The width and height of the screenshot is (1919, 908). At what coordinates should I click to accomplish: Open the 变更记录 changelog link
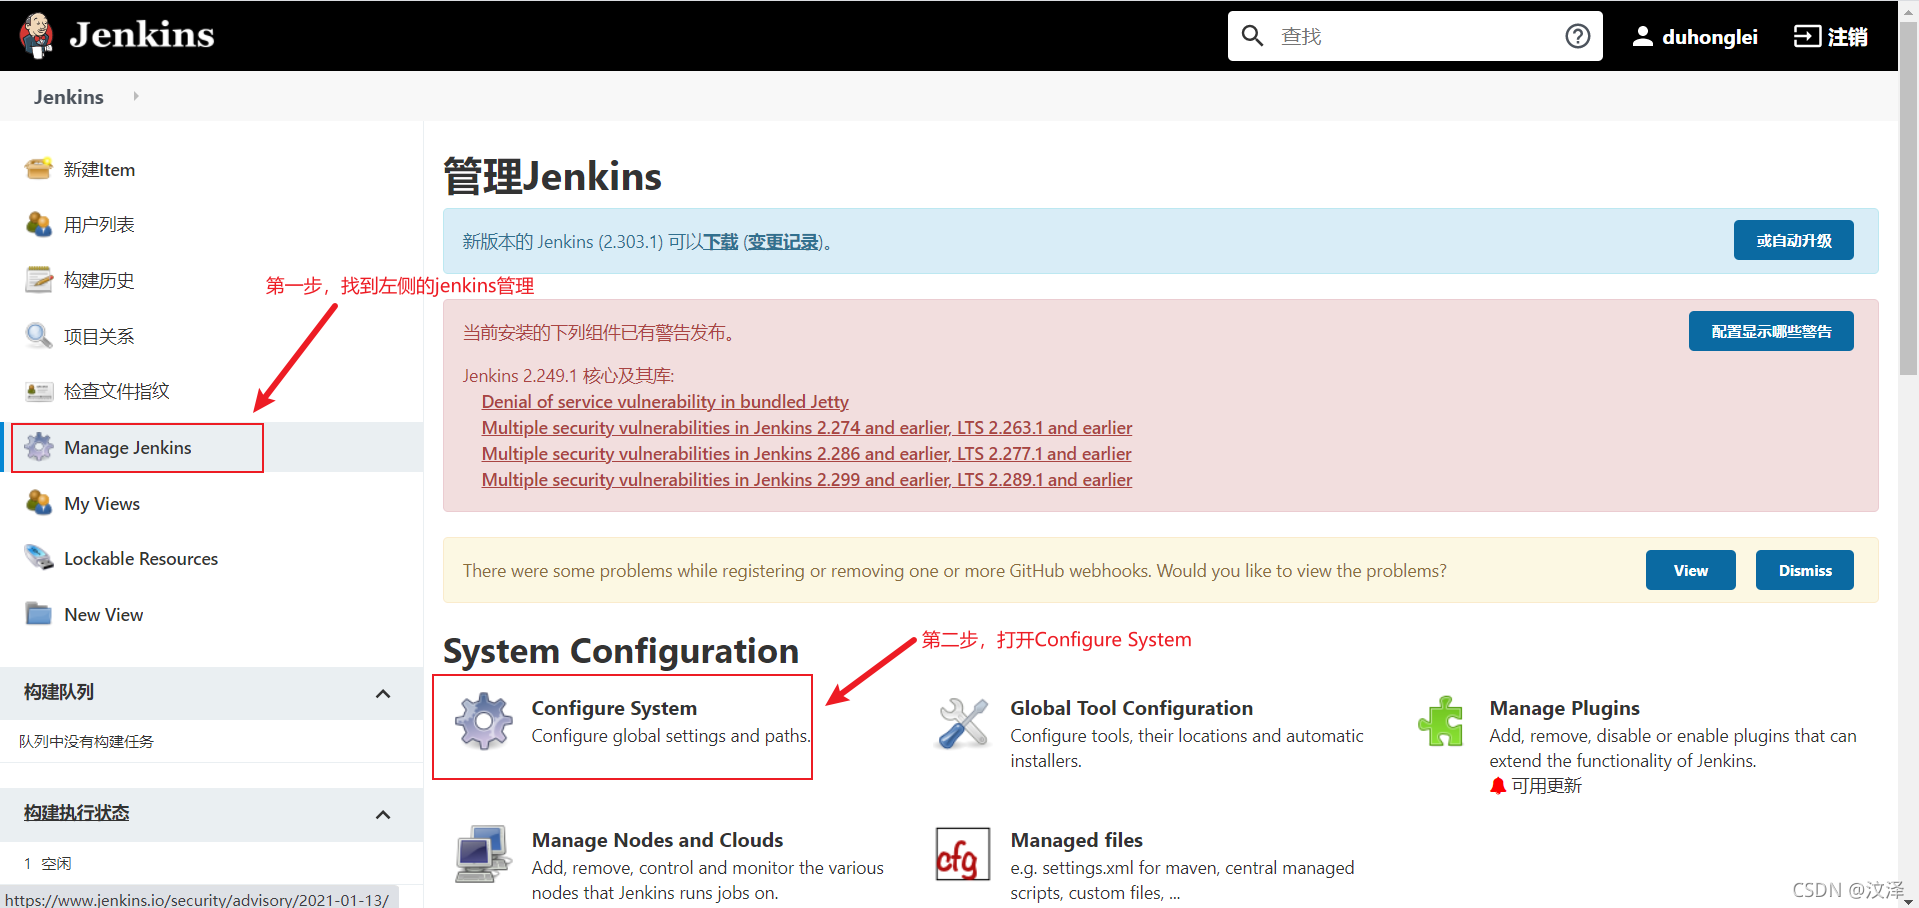coord(783,242)
